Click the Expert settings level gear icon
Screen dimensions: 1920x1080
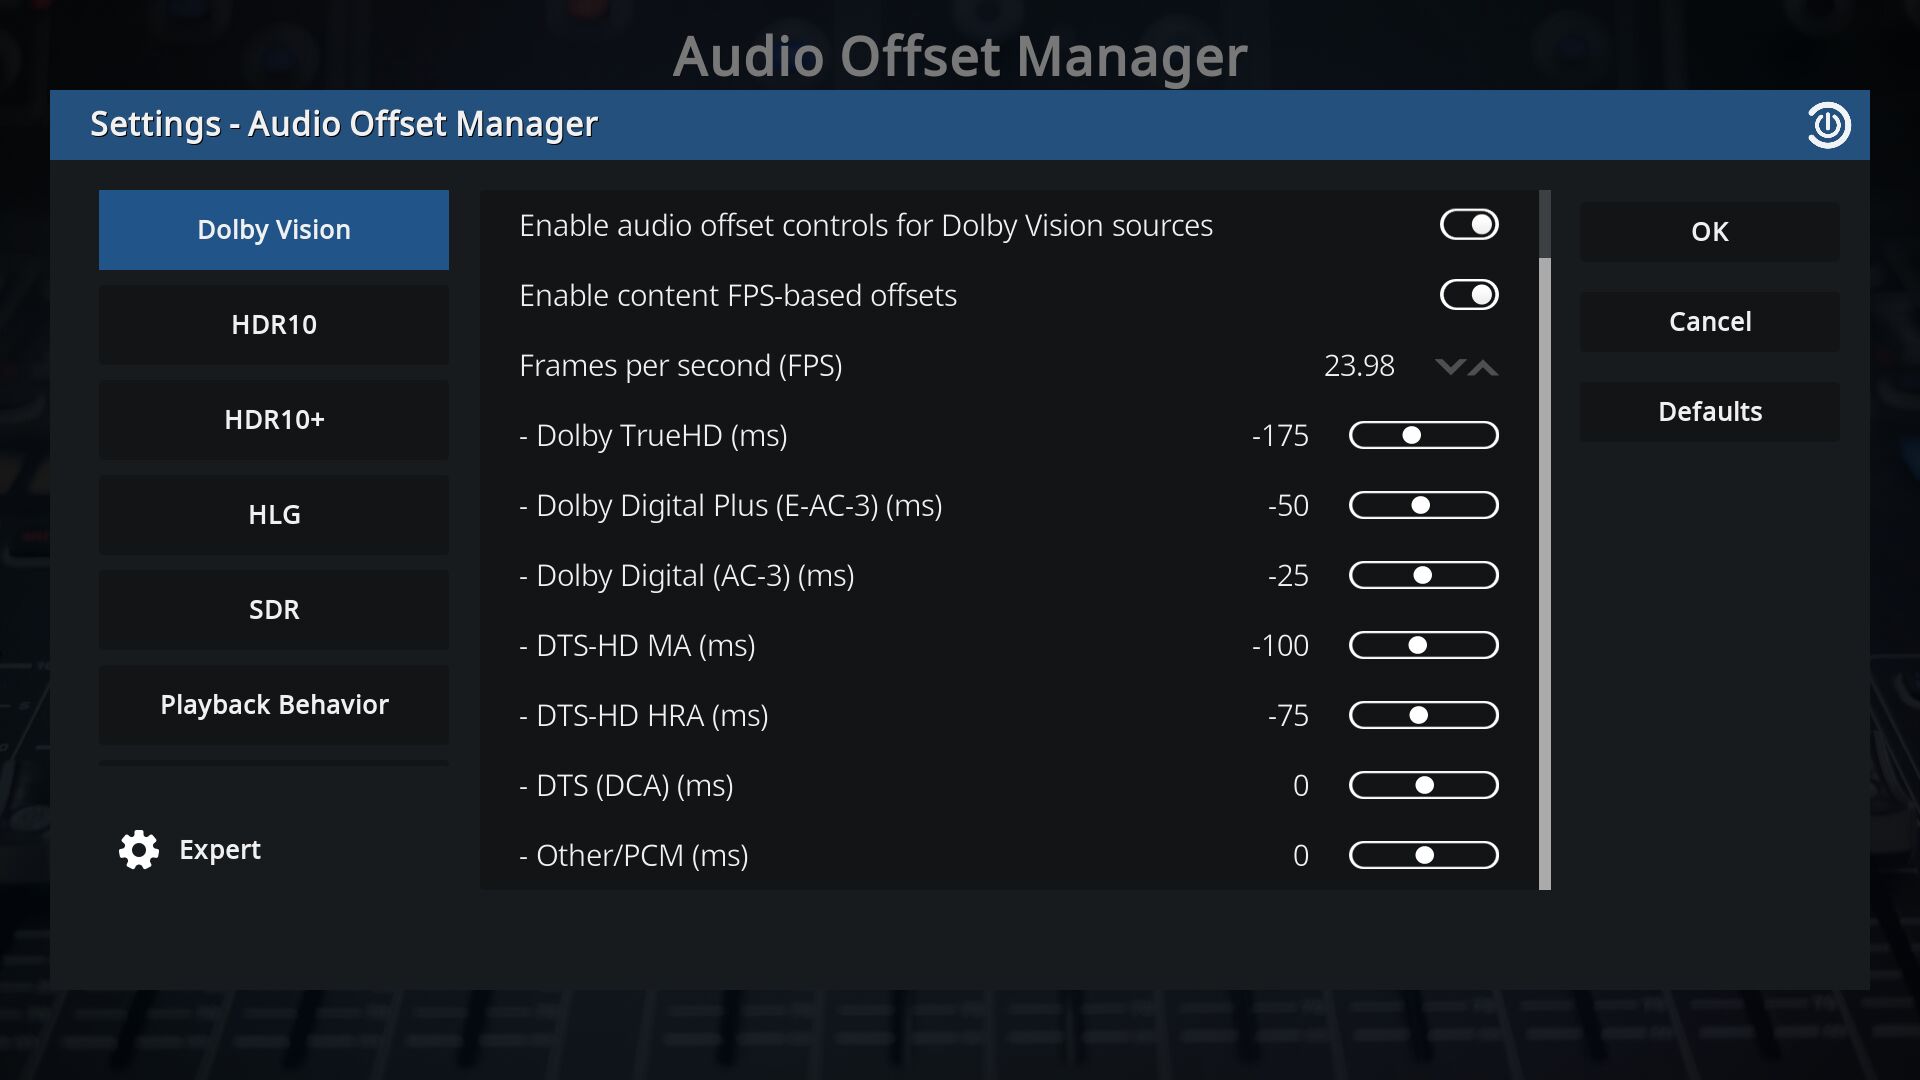(x=139, y=850)
